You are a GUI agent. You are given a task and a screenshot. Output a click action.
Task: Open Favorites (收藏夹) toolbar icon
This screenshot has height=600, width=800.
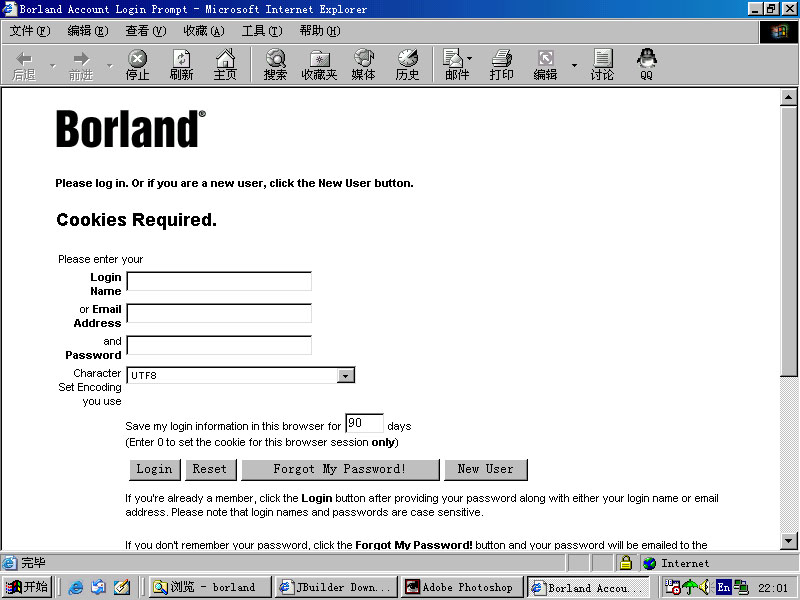319,65
